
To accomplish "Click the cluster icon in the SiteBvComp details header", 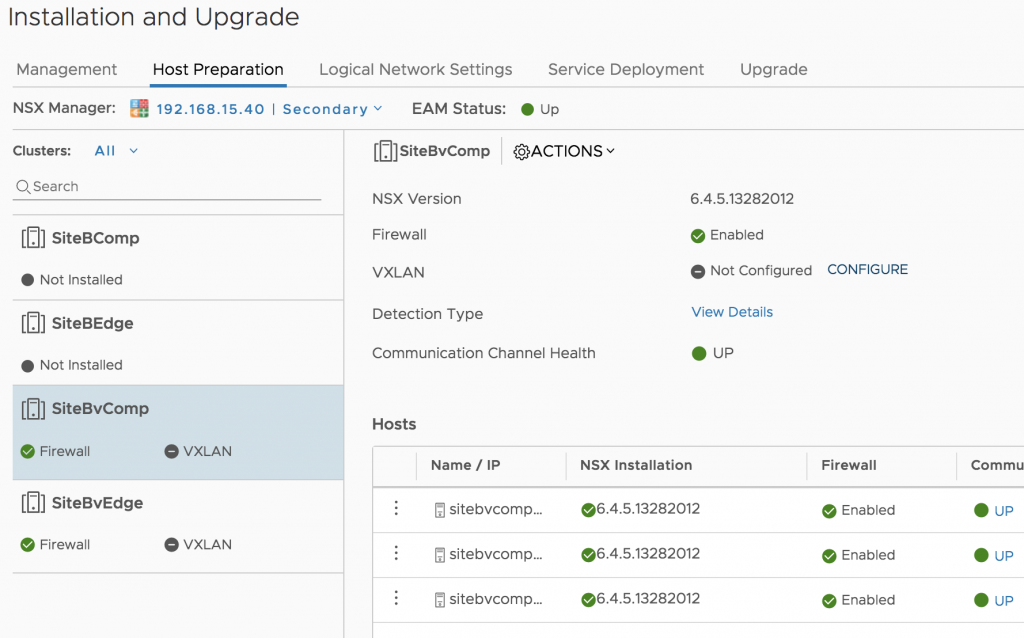I will coord(385,151).
